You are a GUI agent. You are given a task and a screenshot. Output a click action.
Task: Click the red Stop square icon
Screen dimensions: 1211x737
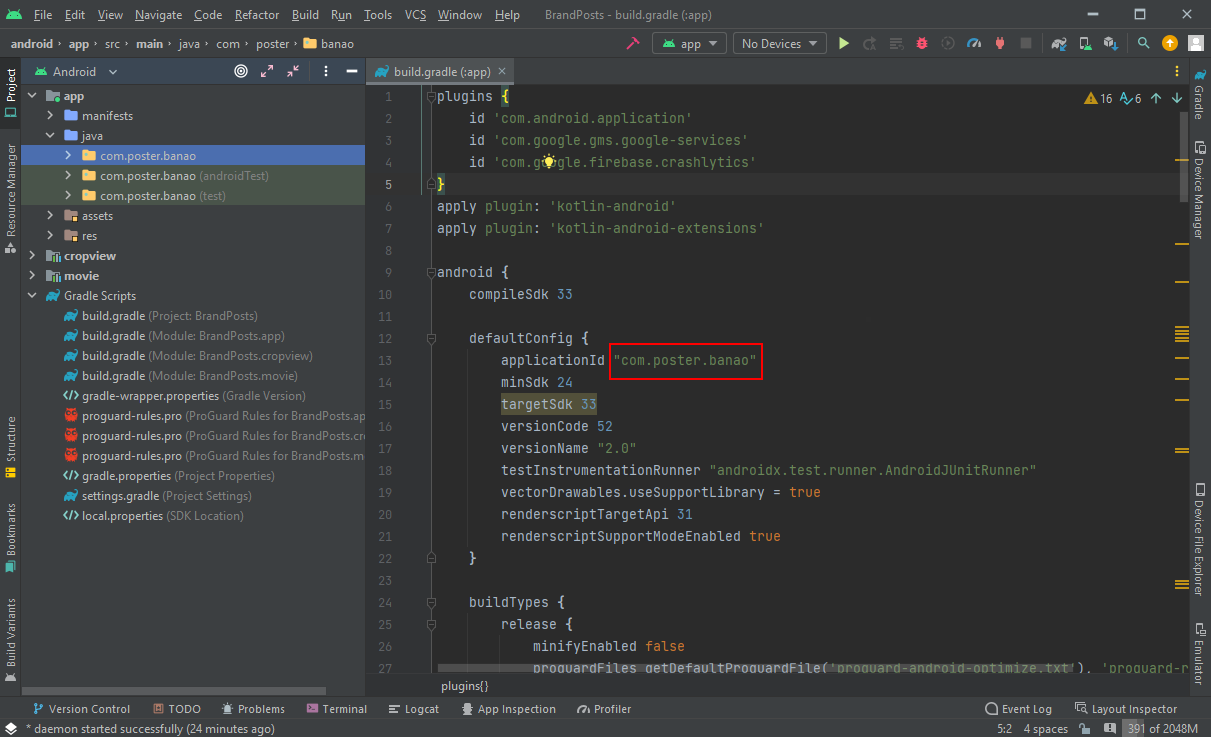coord(1026,44)
